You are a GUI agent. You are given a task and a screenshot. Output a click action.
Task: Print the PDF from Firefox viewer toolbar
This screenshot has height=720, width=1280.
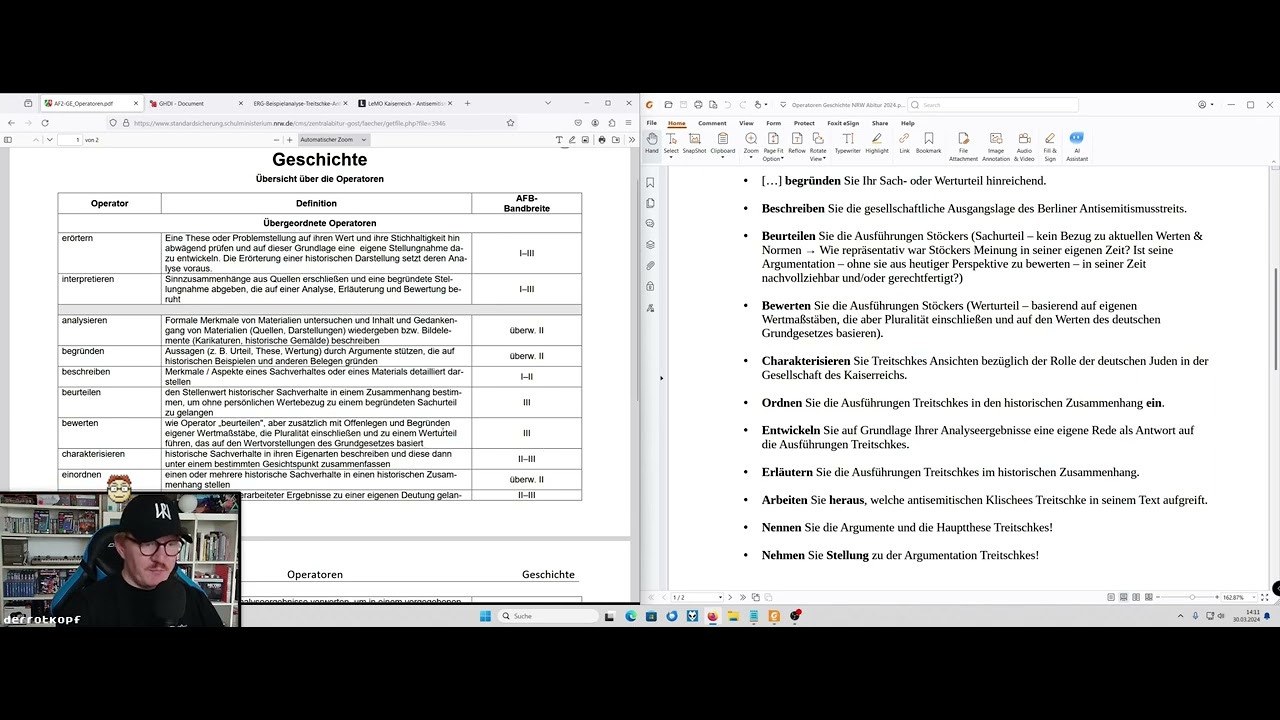coord(601,140)
